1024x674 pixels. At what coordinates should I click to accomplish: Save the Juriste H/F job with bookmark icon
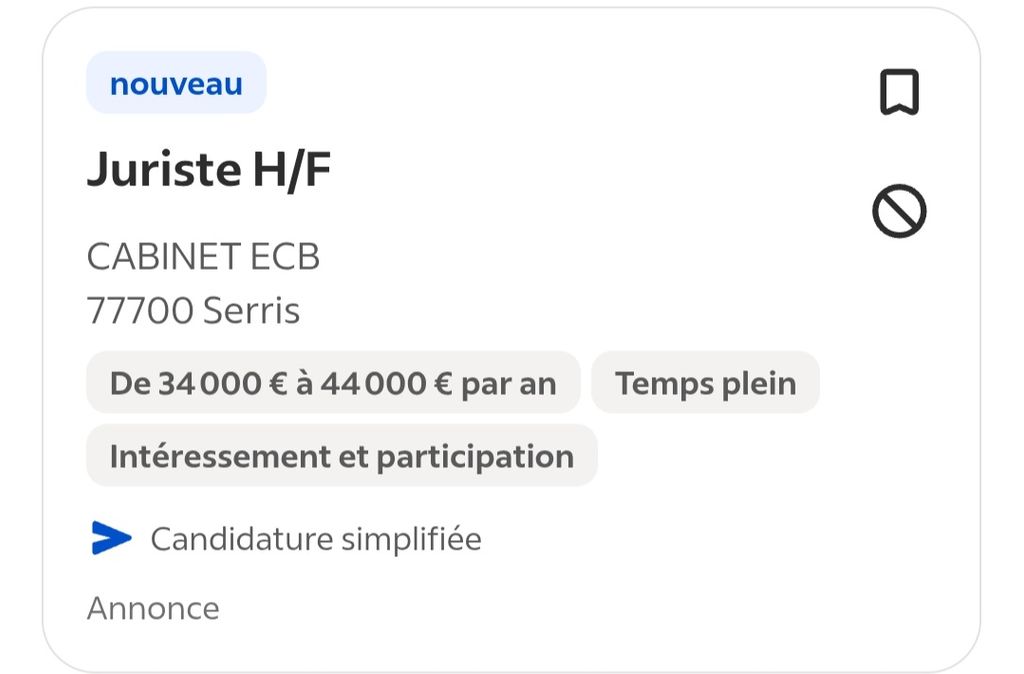point(899,93)
